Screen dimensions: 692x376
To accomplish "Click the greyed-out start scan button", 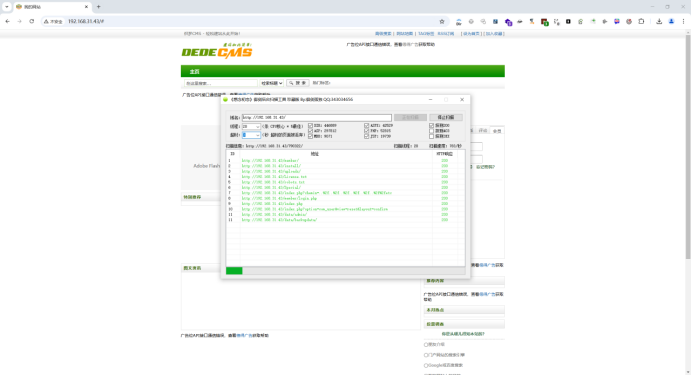I will pos(410,117).
